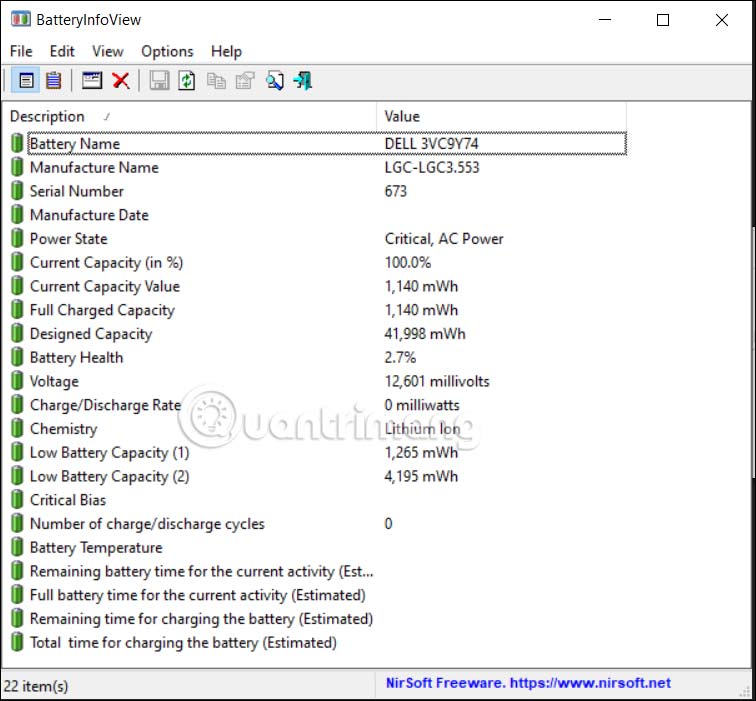This screenshot has width=756, height=701.
Task: Click battery icon beside Voltage row
Action: click(17, 381)
